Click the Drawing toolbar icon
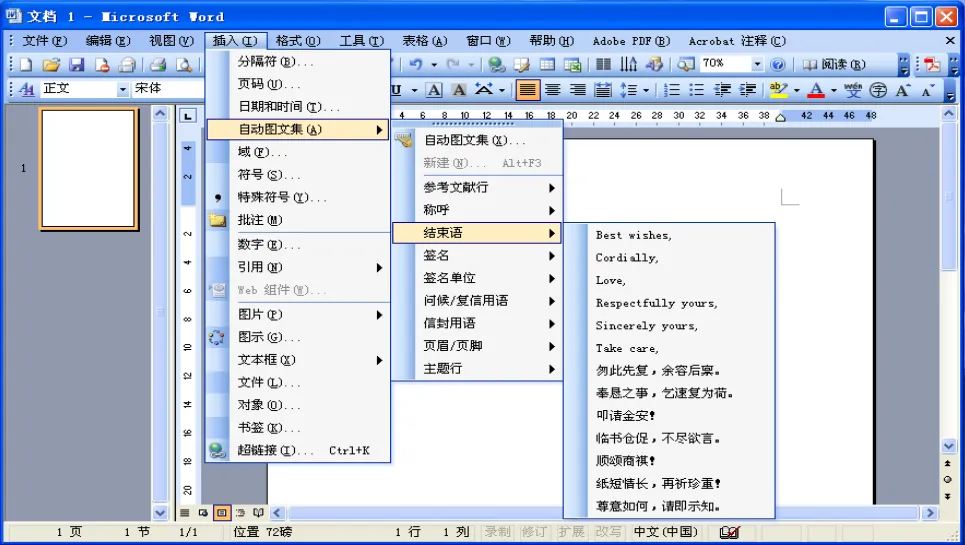The width and height of the screenshot is (965, 545). click(x=654, y=64)
